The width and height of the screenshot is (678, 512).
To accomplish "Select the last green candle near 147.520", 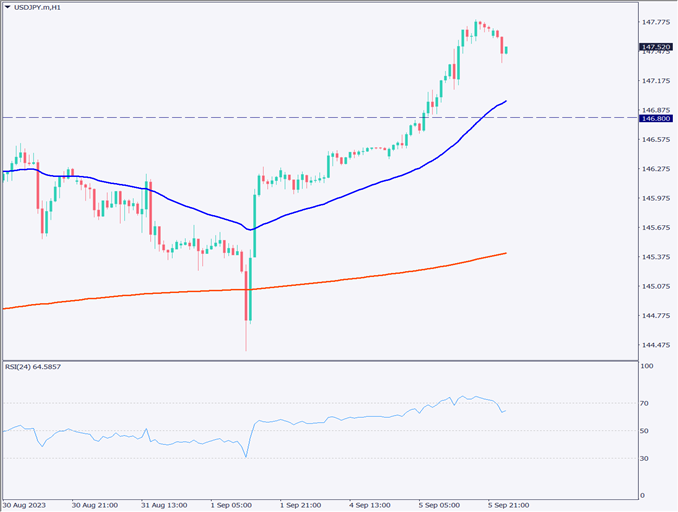I will (506, 50).
